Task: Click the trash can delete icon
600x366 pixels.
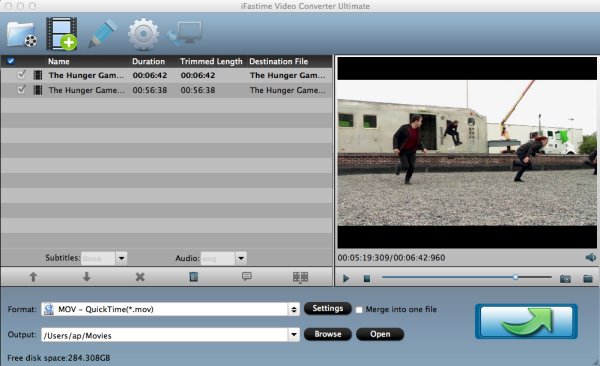Action: tap(194, 276)
